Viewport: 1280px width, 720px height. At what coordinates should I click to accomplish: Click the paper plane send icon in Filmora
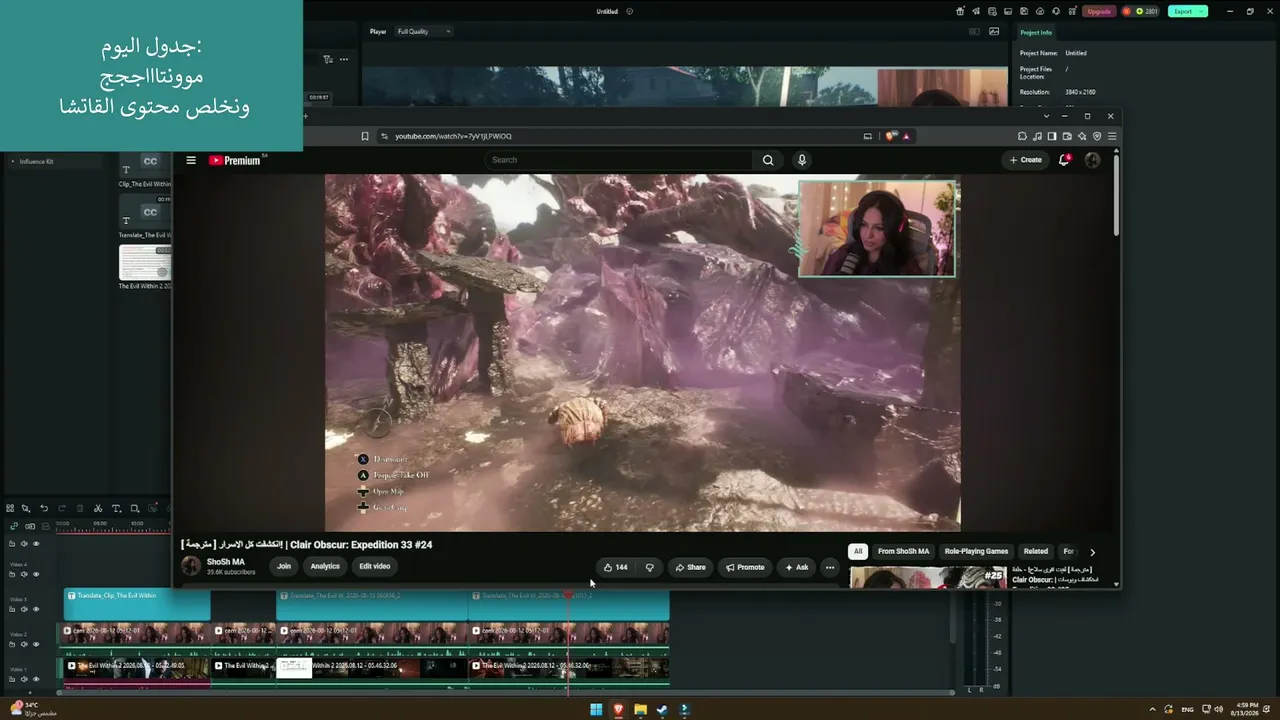974,11
